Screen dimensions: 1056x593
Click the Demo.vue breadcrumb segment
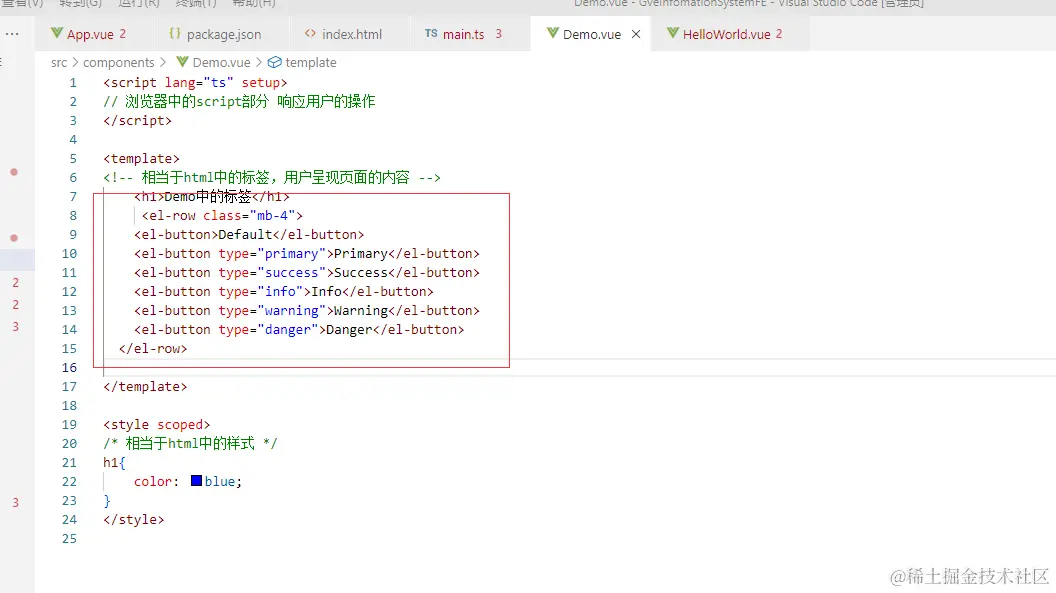click(x=213, y=63)
